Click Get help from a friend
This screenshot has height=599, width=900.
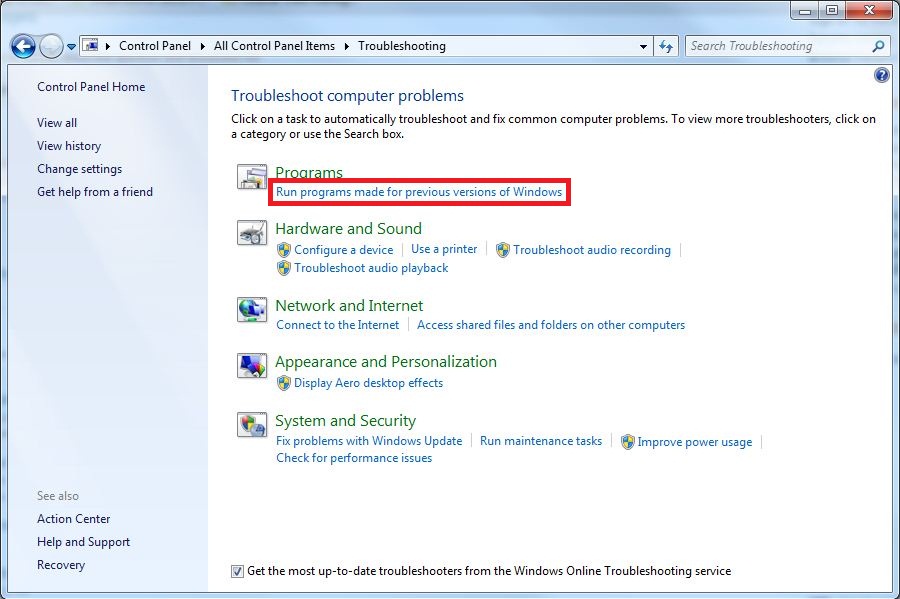tap(95, 192)
